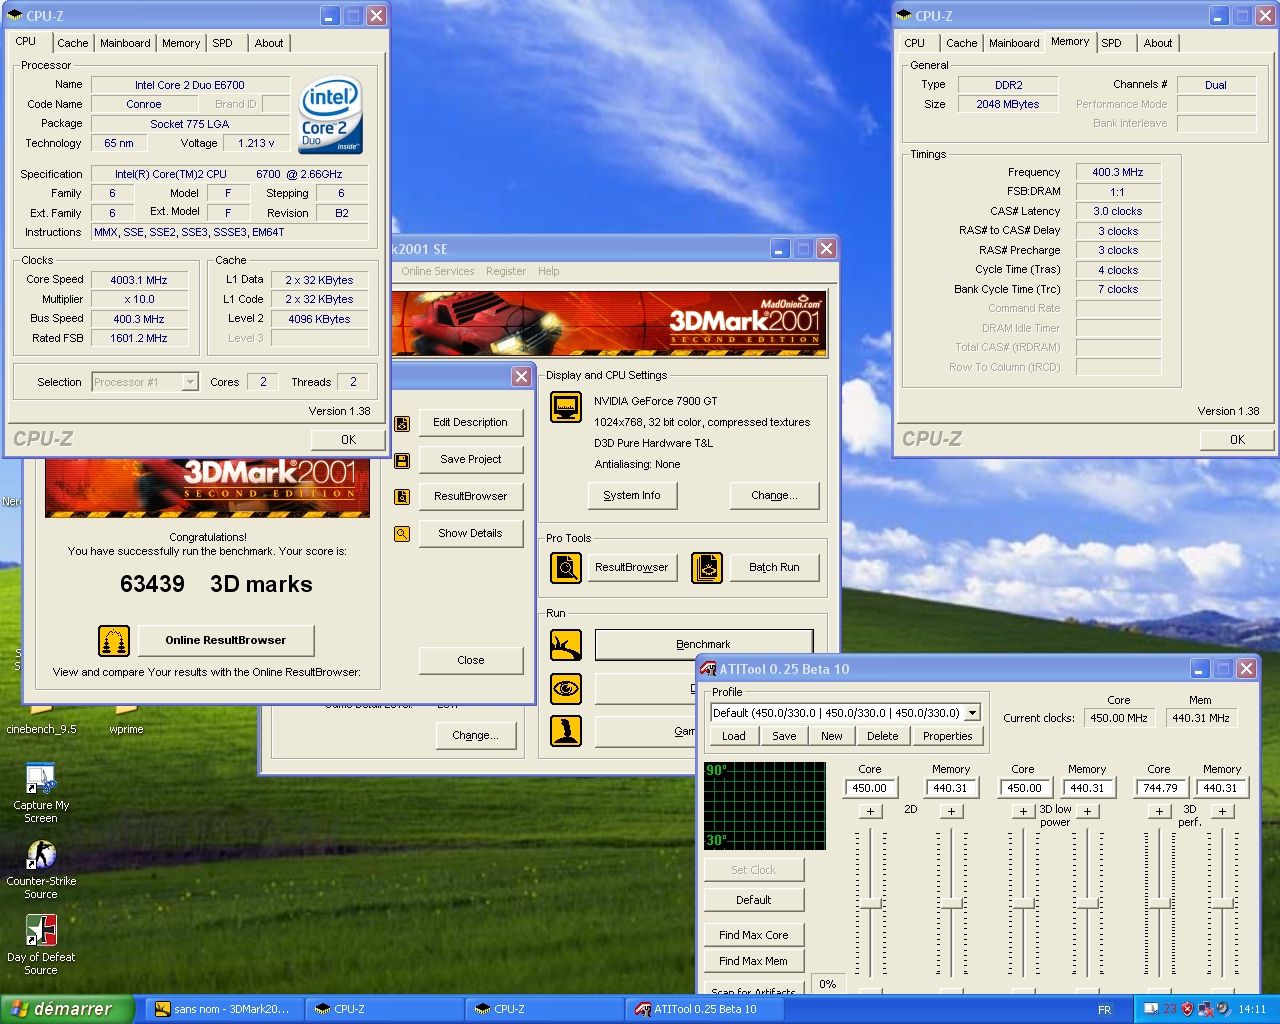Click the icon beside the score dialog's ResultBrowser button

coord(402,497)
